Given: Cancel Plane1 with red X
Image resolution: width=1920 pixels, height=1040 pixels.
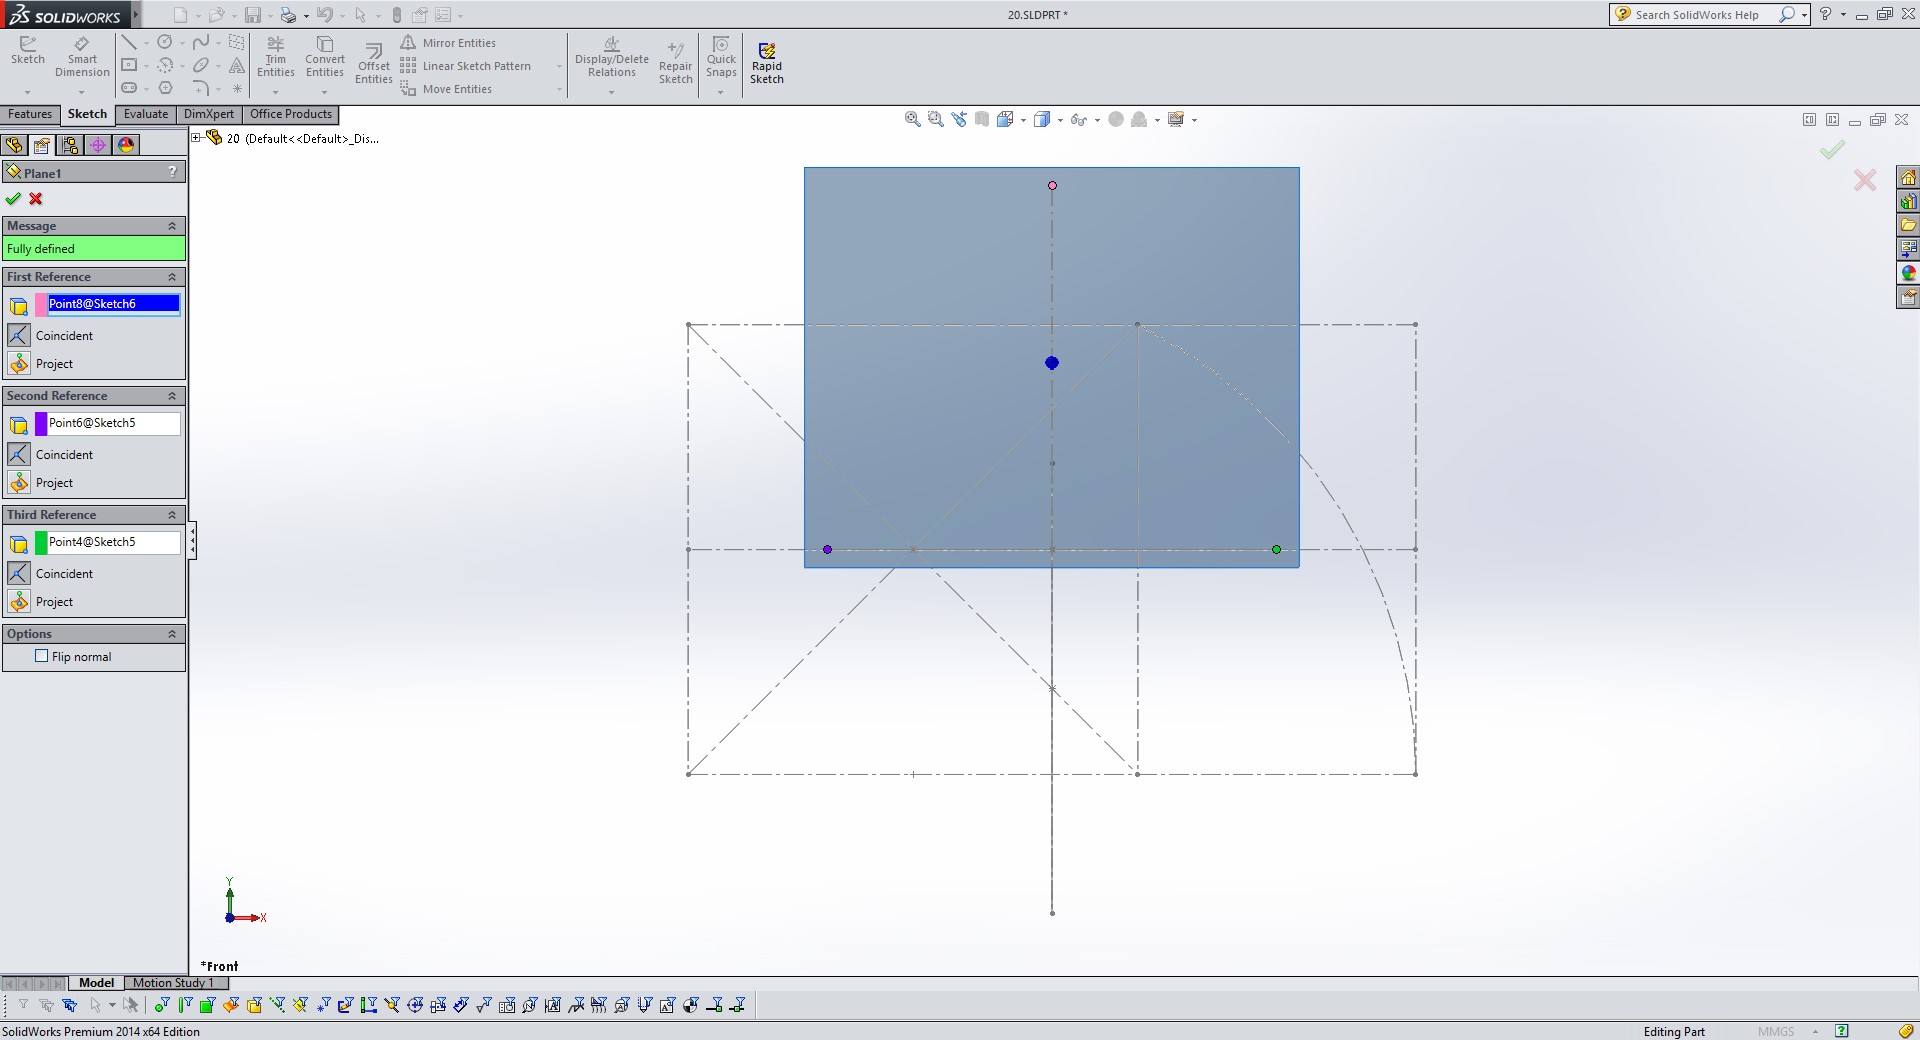Looking at the screenshot, I should (x=36, y=198).
